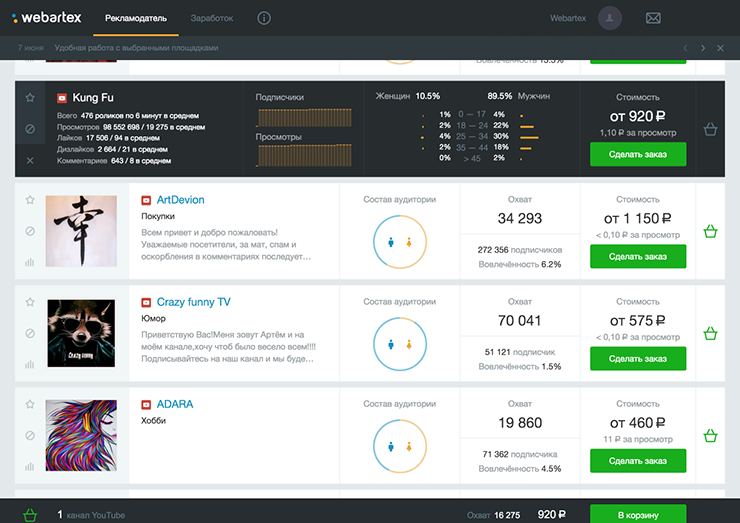Add ArtDevion channel to cart via basket icon

tap(710, 232)
